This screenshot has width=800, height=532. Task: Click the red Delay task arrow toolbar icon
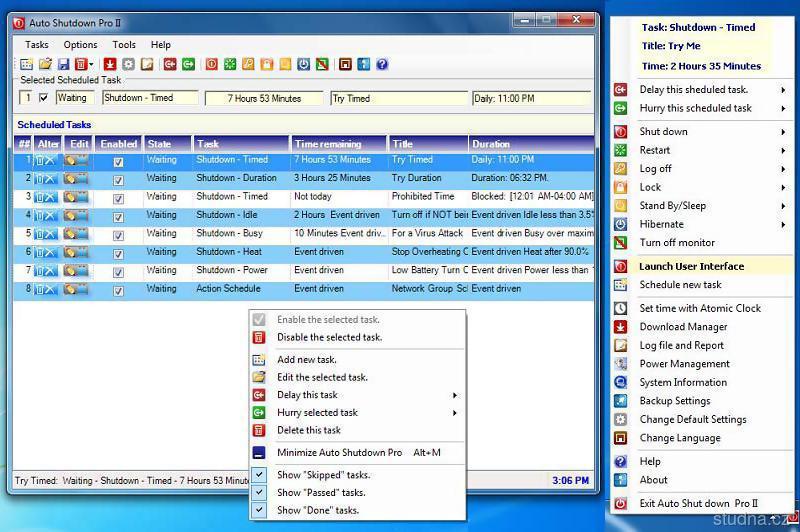click(x=169, y=64)
